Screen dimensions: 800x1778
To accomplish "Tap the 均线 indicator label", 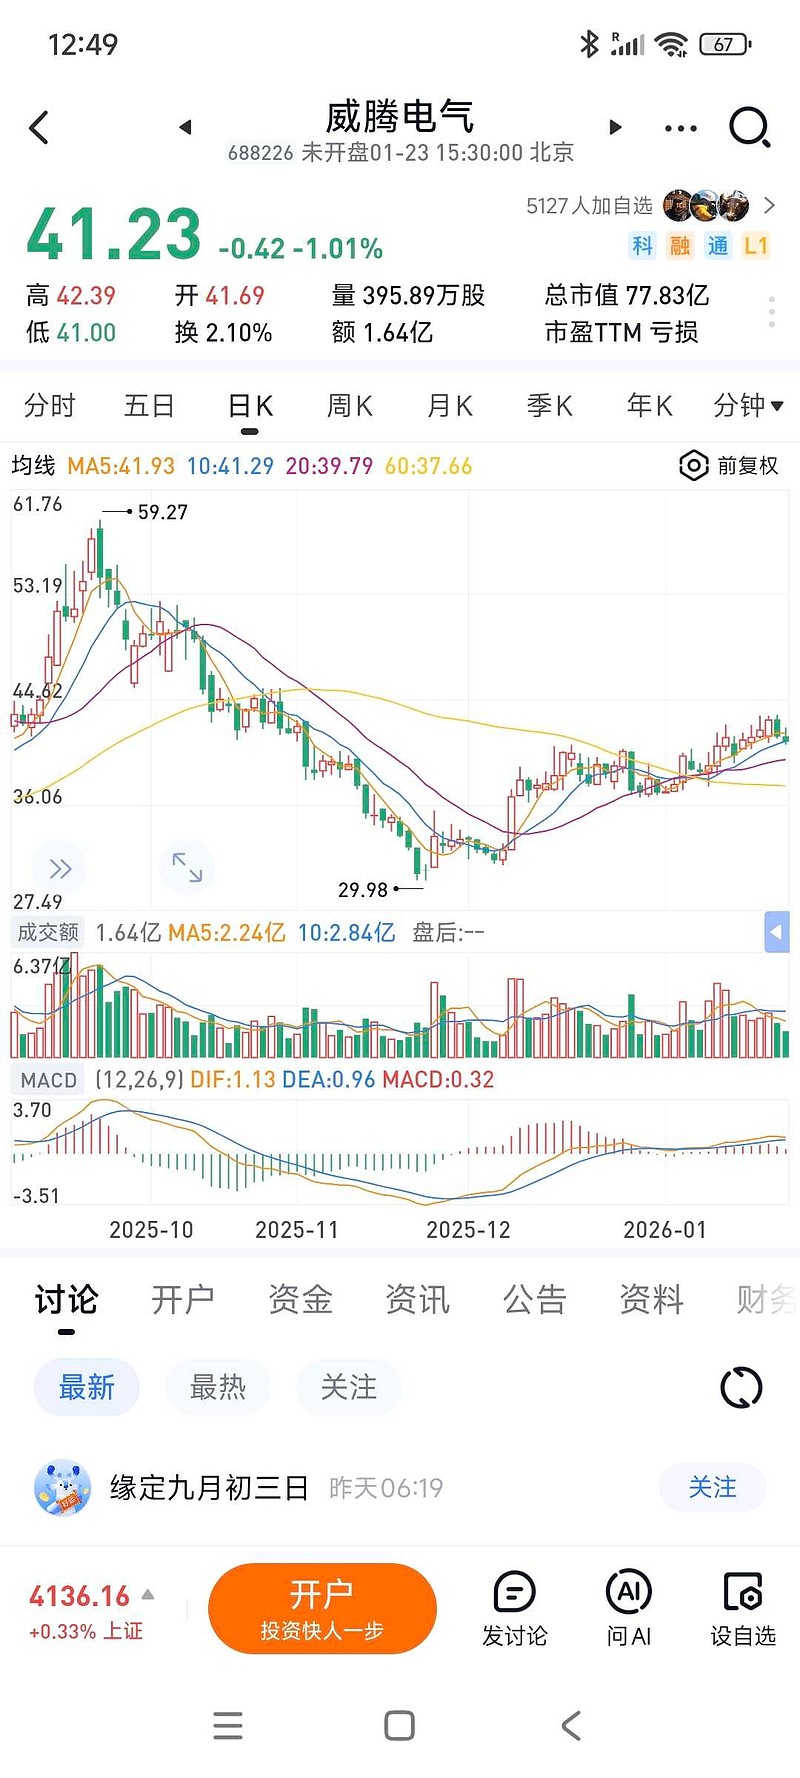I will [33, 466].
